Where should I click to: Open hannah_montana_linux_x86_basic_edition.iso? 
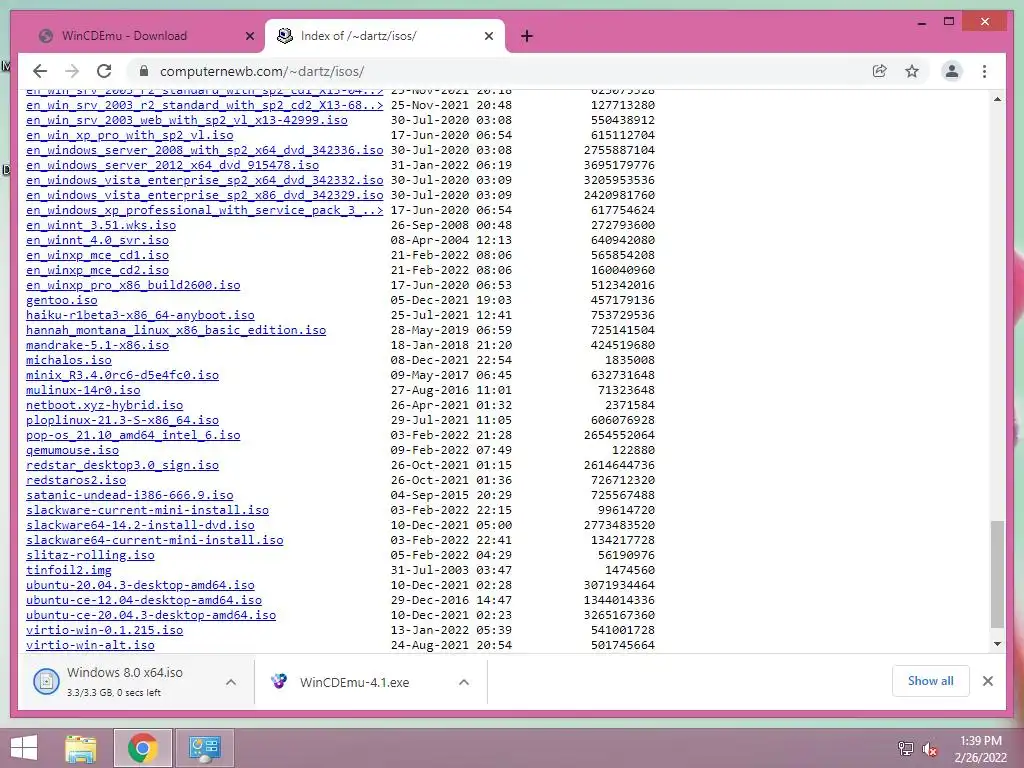[176, 330]
